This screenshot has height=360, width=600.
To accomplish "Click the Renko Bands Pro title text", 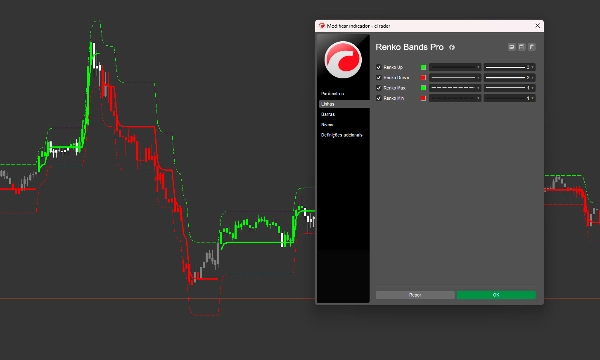I will (409, 47).
